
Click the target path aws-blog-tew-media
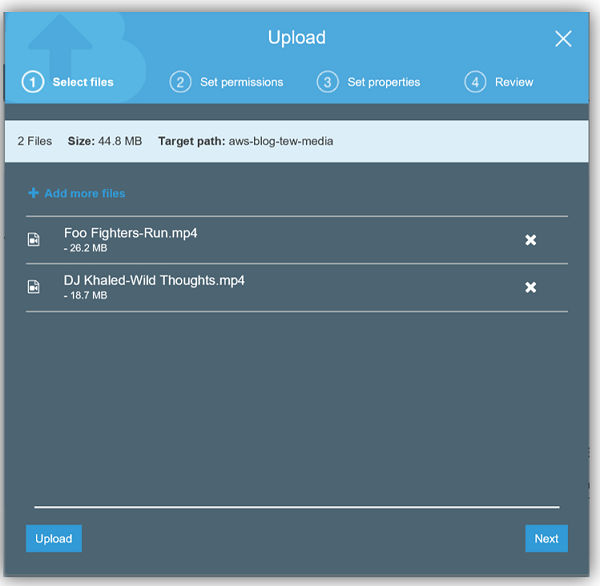280,141
